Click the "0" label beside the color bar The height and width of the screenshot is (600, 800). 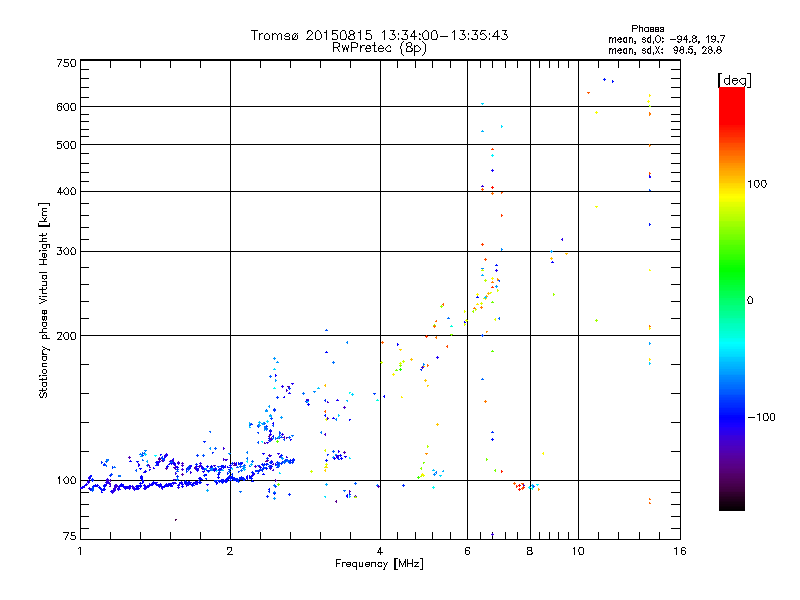pos(750,301)
